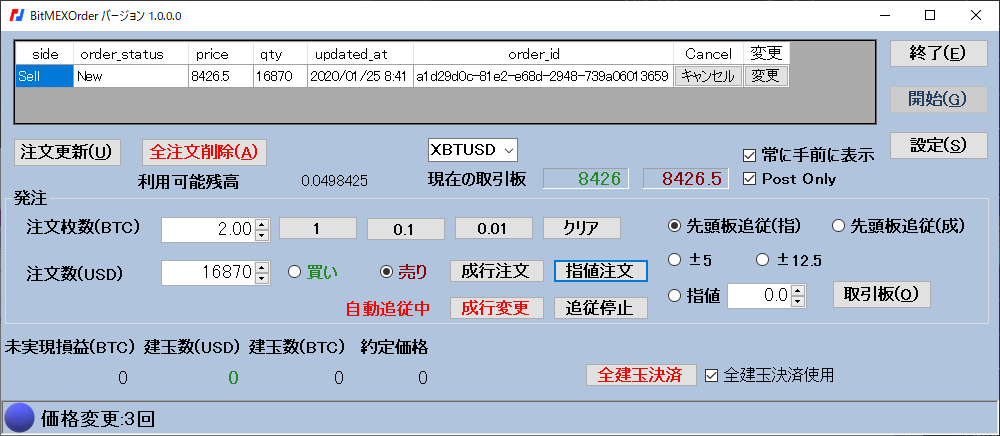Click キャンセル button in the Sell order row
The height and width of the screenshot is (436, 1000).
(x=708, y=76)
